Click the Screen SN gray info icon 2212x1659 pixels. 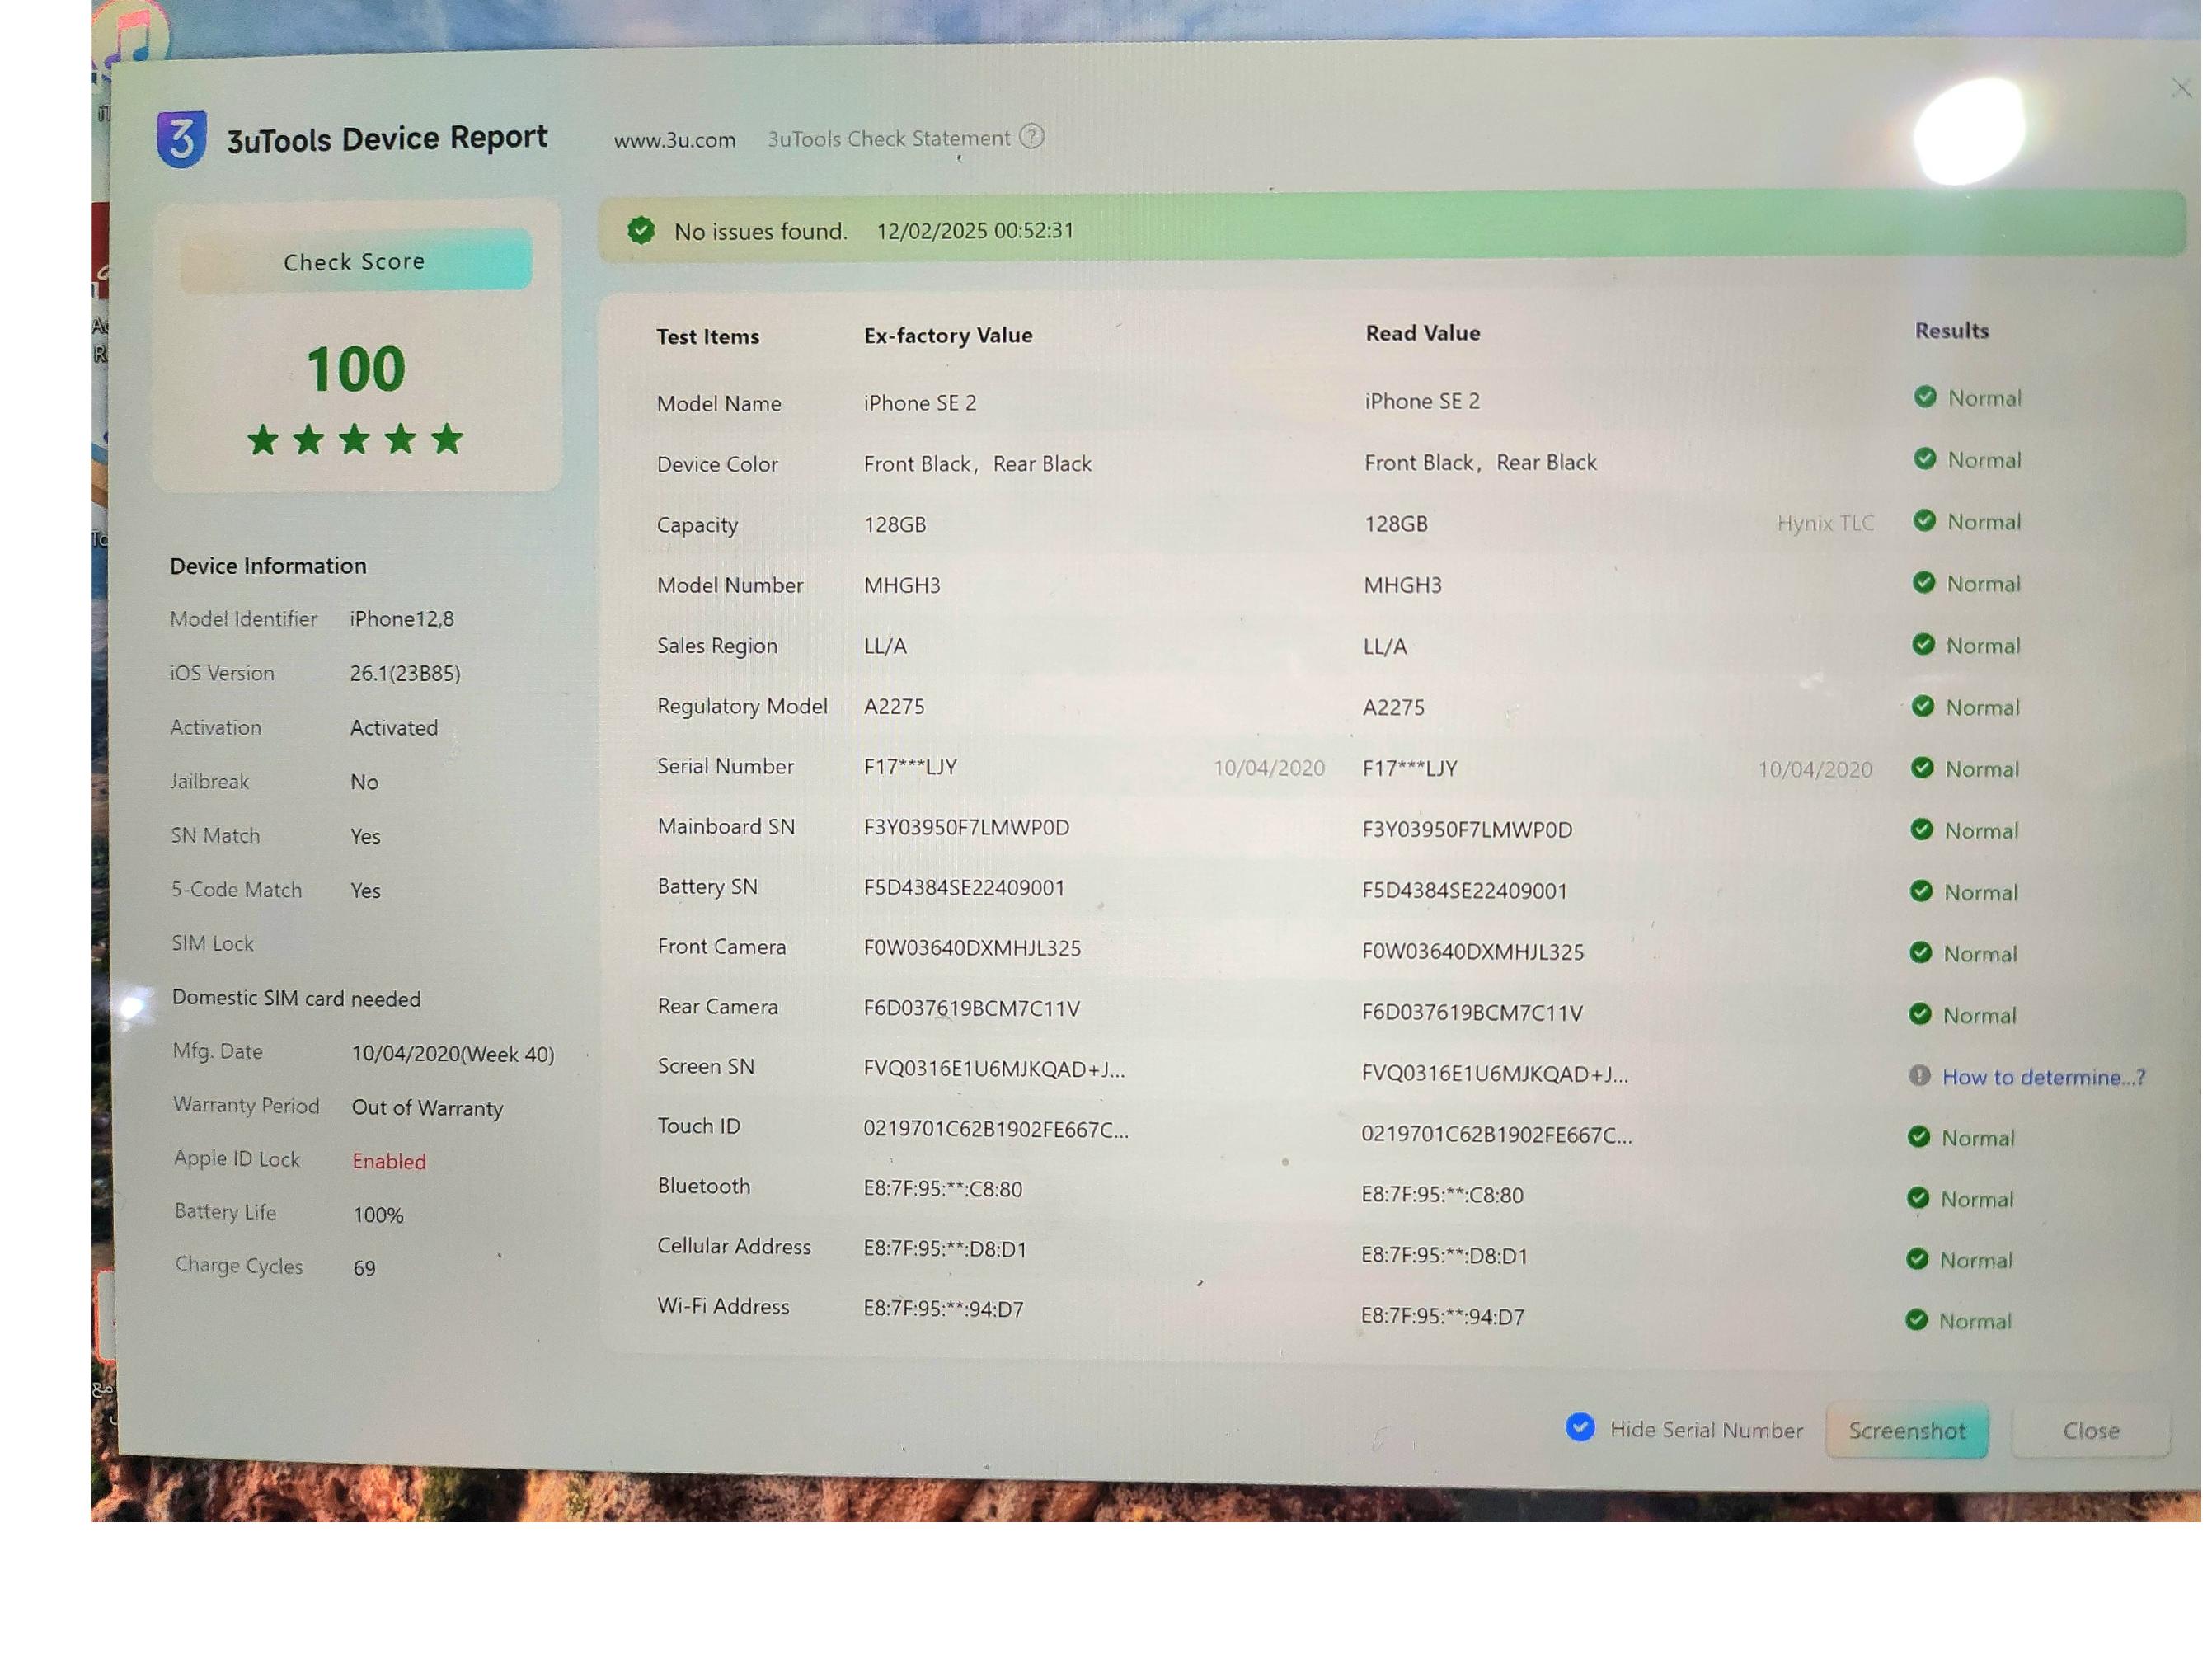(1919, 1076)
